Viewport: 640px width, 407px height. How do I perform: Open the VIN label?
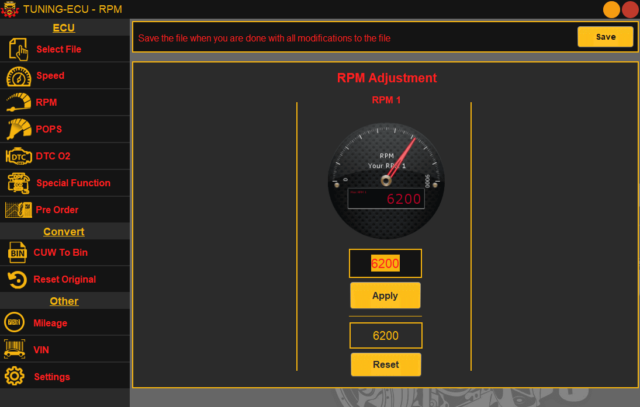point(41,350)
